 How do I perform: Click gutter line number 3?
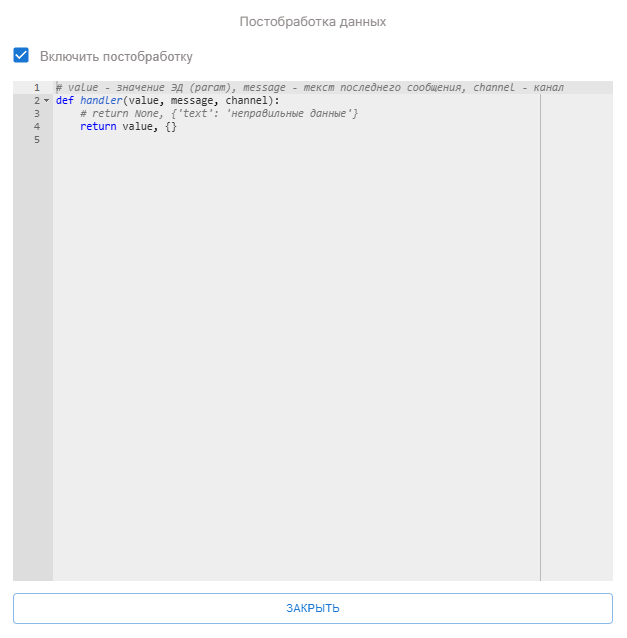tap(37, 114)
